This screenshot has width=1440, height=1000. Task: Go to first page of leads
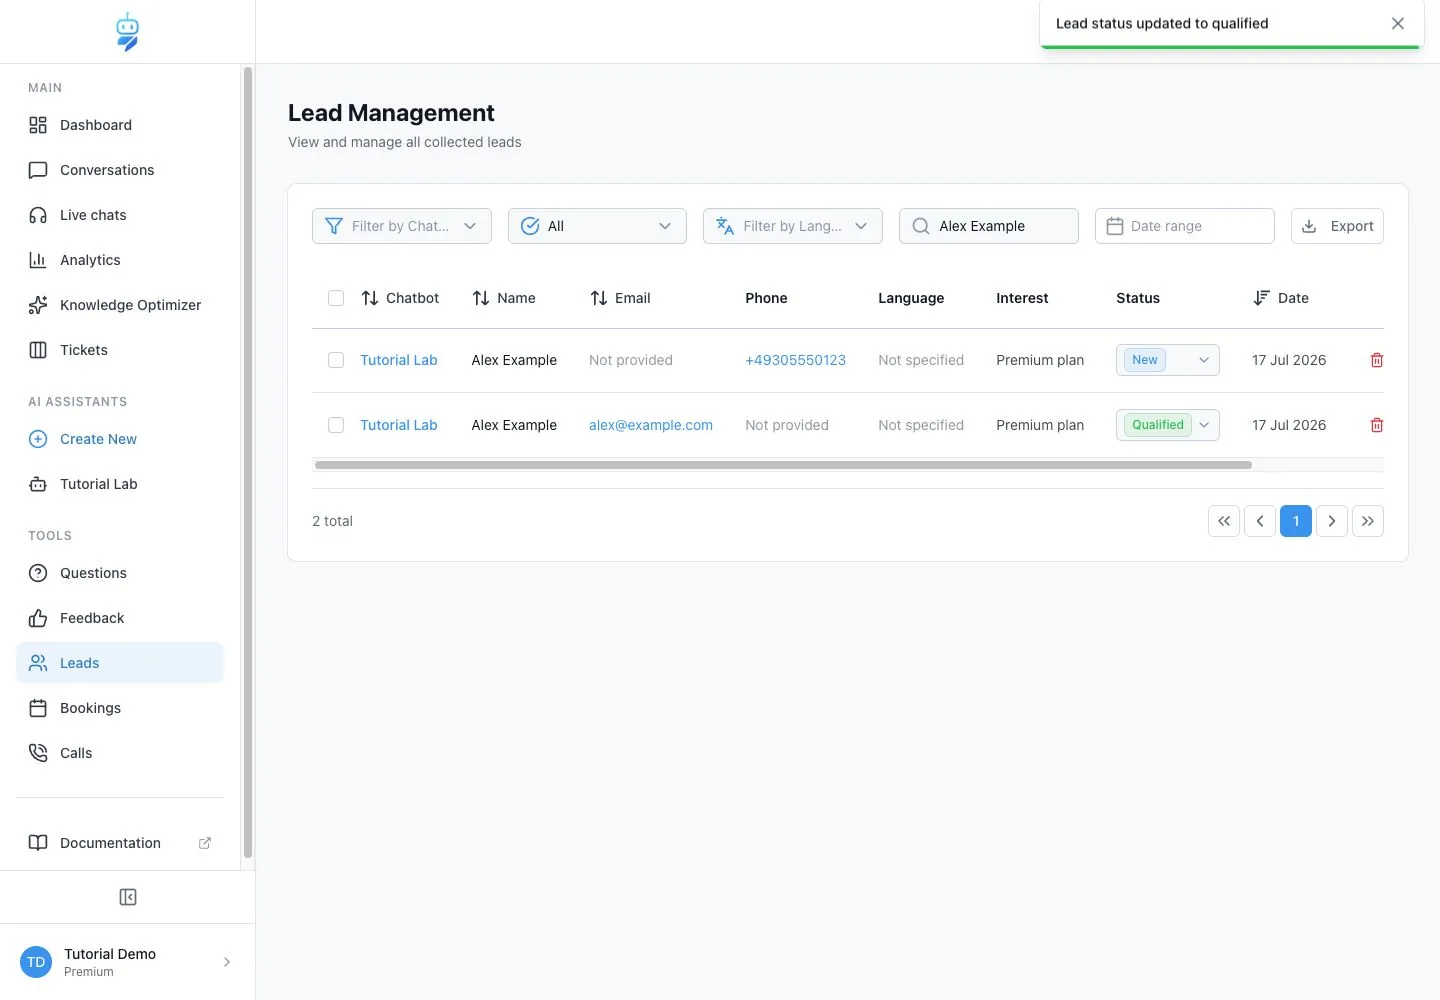click(x=1224, y=521)
